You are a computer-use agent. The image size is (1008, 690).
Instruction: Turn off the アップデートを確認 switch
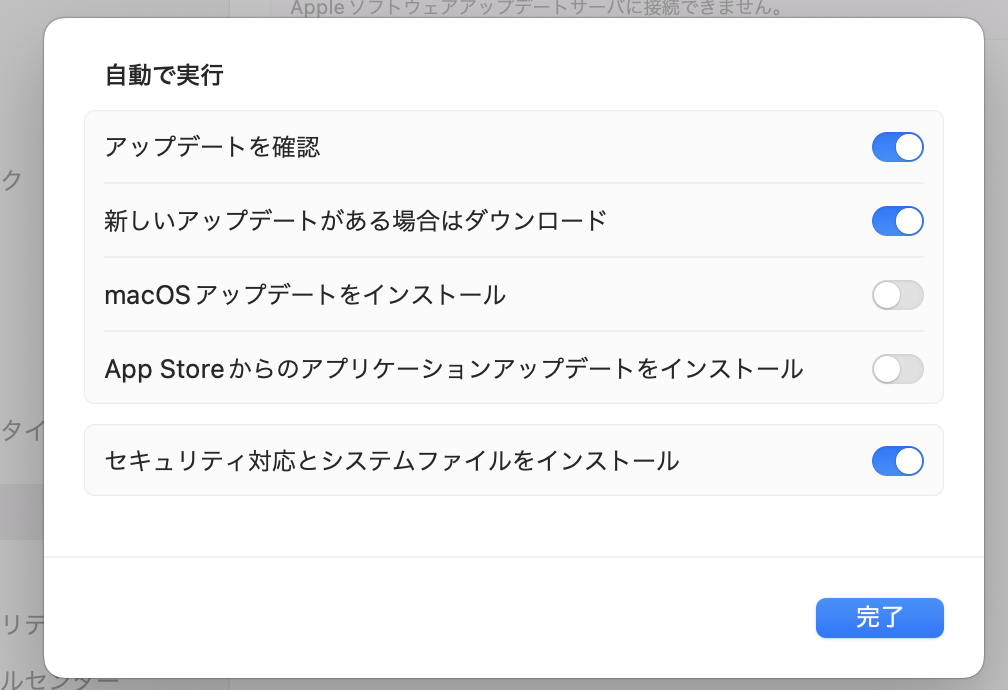(897, 148)
